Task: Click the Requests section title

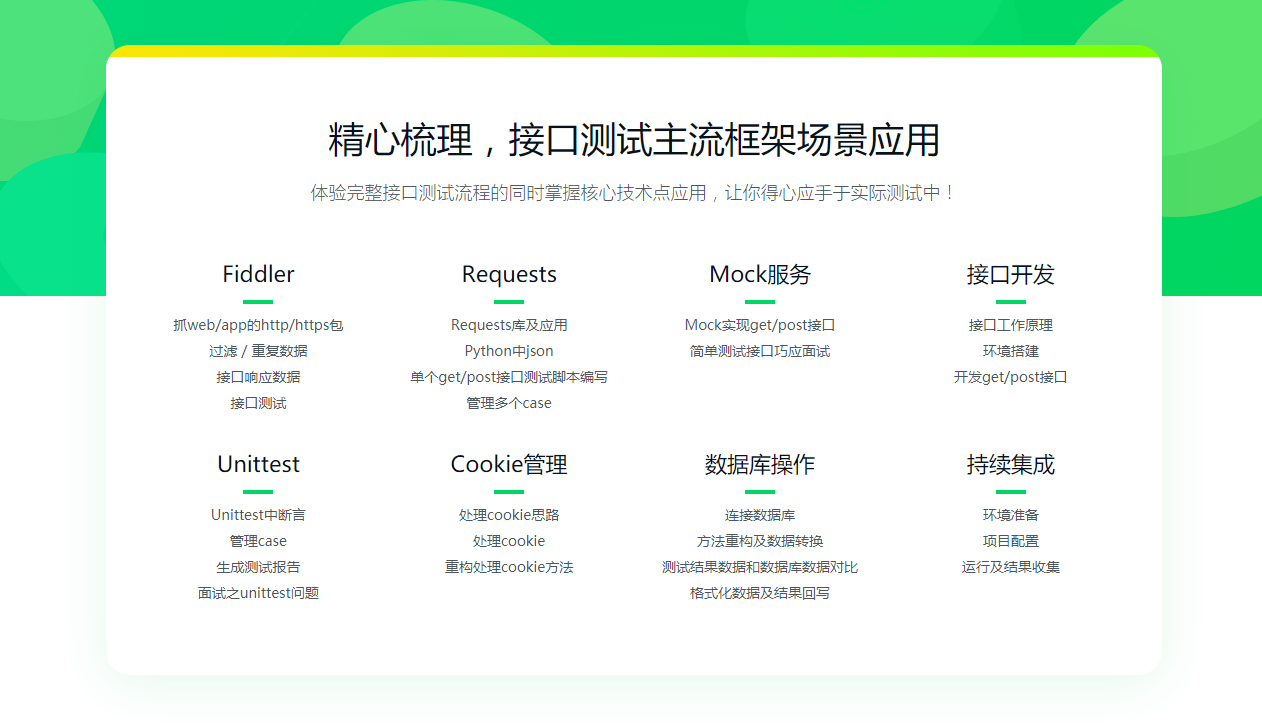Action: [x=509, y=274]
